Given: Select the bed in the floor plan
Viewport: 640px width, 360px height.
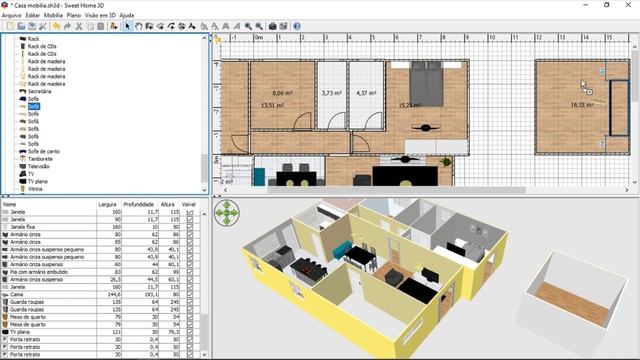Looking at the screenshot, I should pyautogui.click(x=426, y=84).
